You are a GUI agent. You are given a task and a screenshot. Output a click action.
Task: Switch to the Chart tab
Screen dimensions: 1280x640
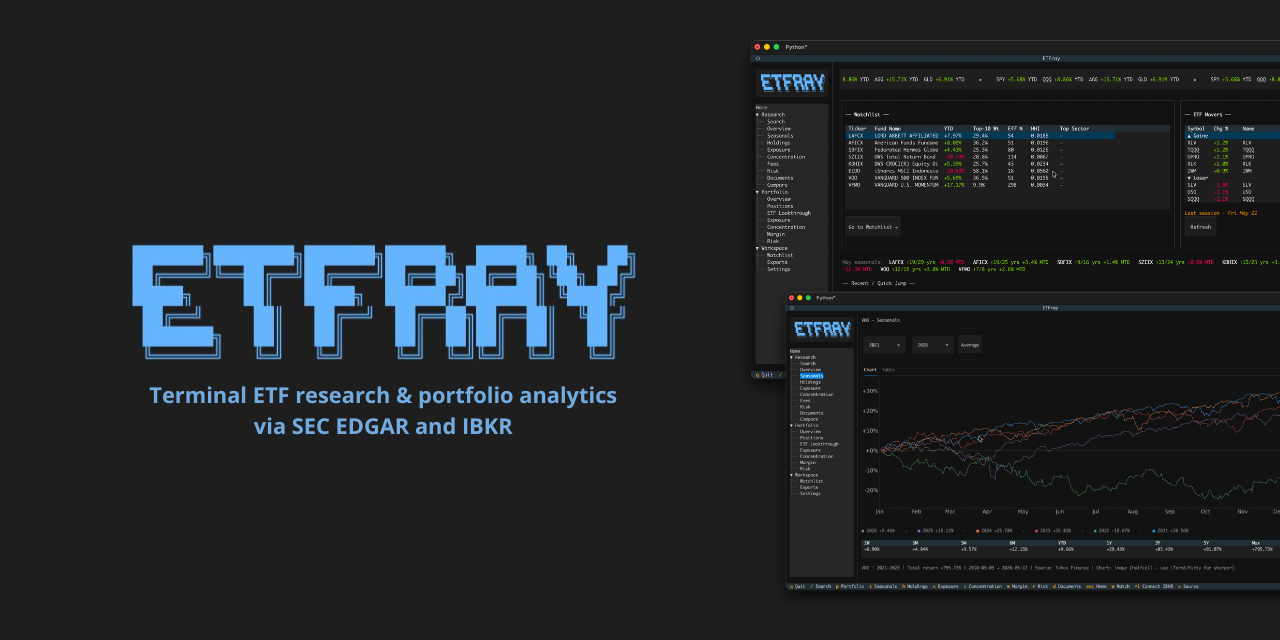coord(870,369)
